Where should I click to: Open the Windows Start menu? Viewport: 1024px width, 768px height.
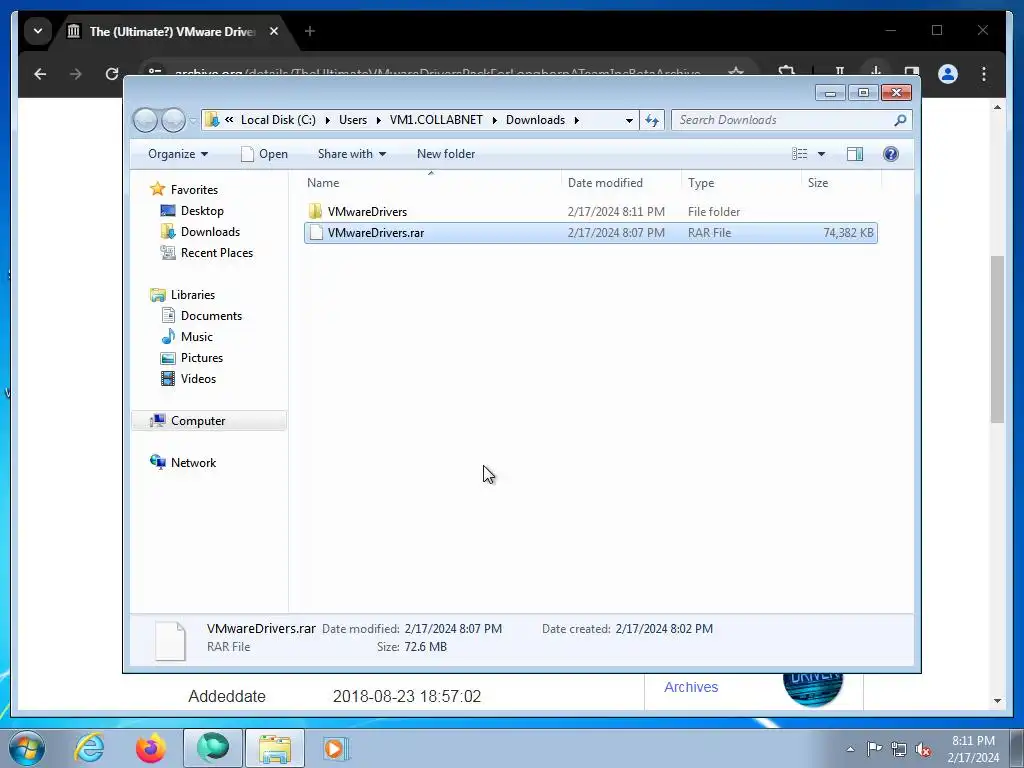pos(26,748)
